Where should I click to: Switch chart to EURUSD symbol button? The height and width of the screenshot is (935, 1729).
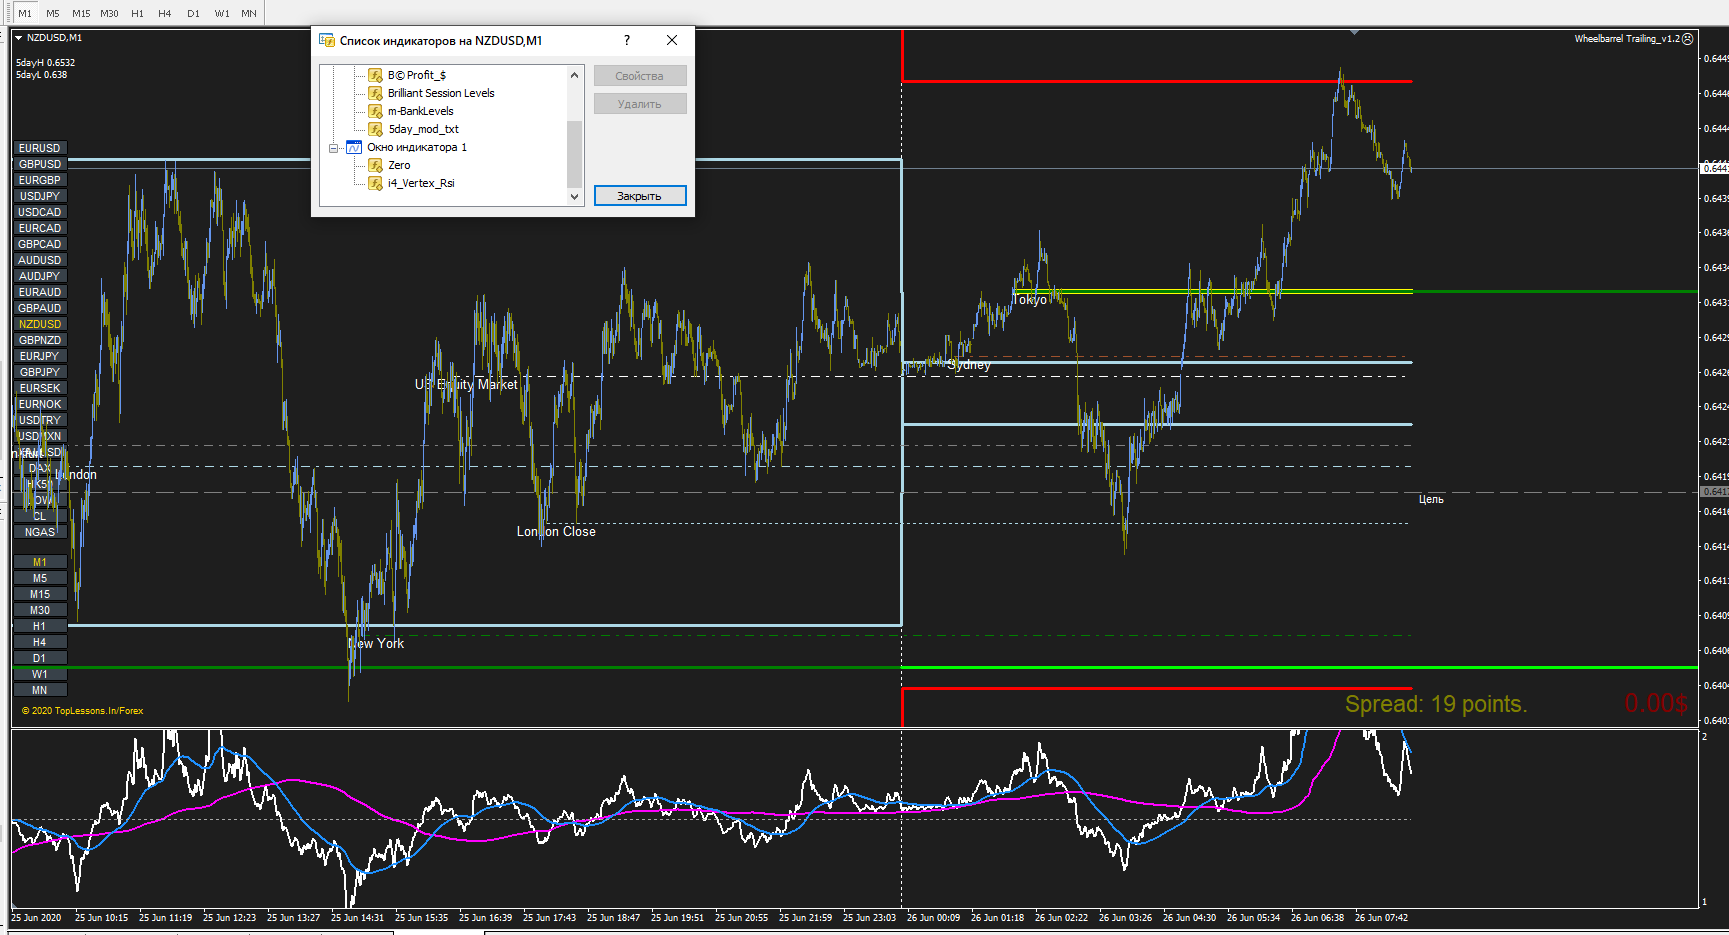click(40, 148)
